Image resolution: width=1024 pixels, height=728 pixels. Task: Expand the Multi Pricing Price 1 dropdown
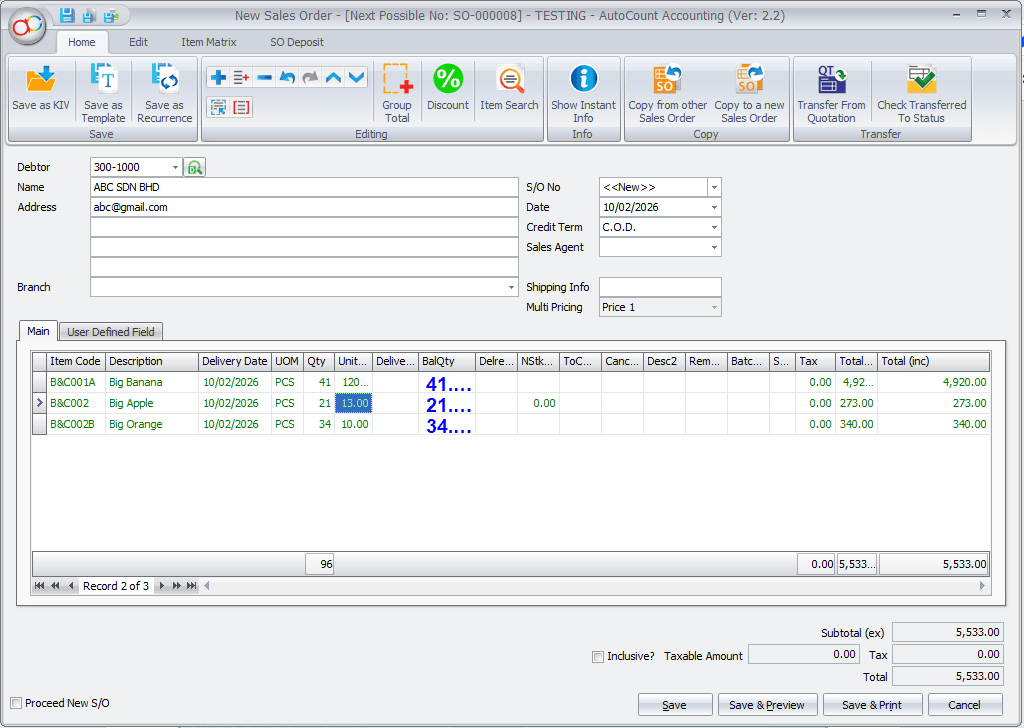pos(712,307)
